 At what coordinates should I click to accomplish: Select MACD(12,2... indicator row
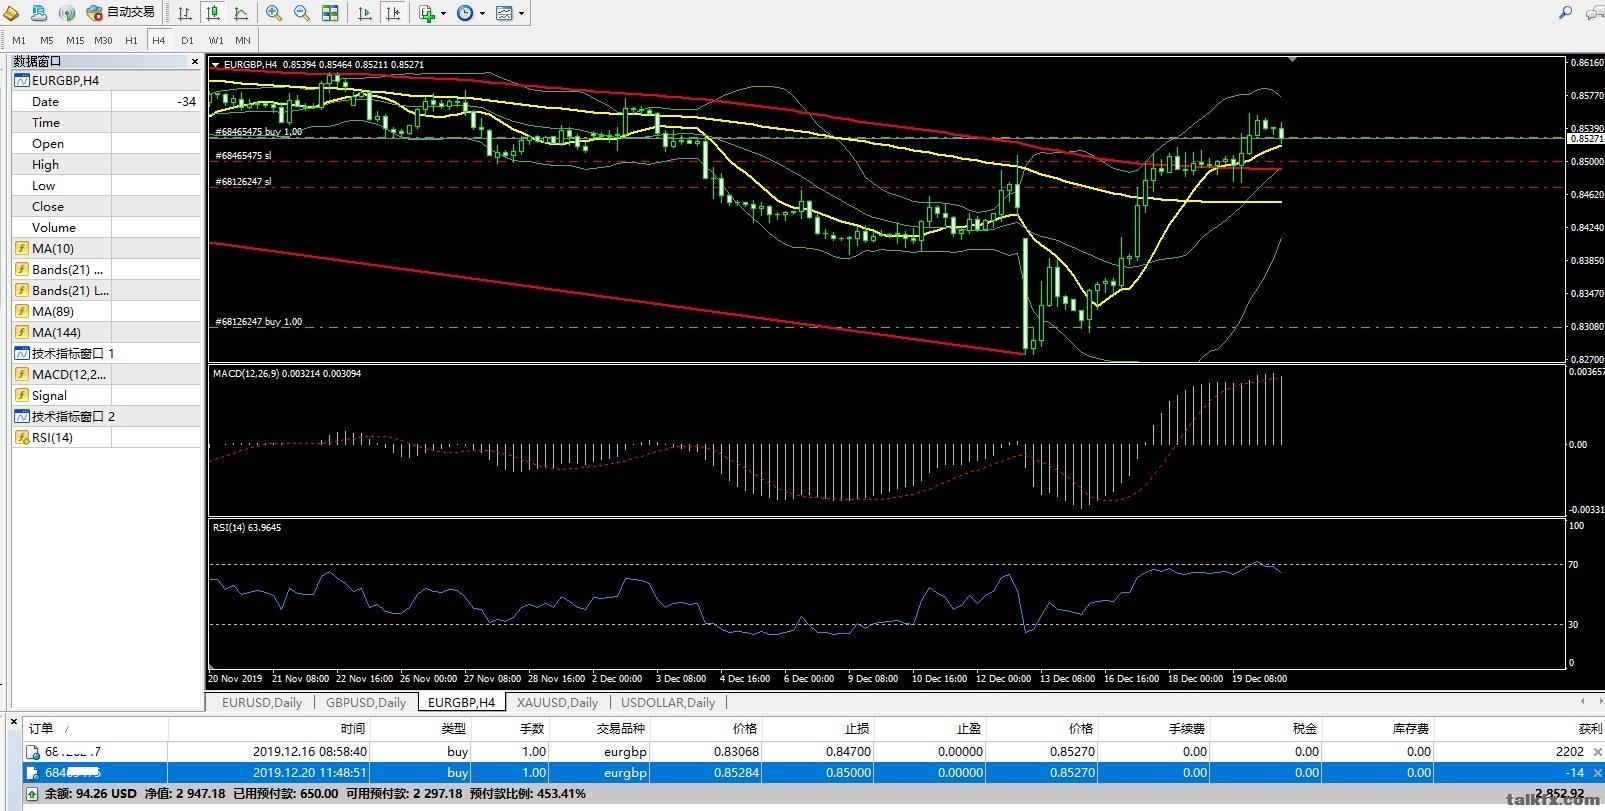tap(106, 374)
